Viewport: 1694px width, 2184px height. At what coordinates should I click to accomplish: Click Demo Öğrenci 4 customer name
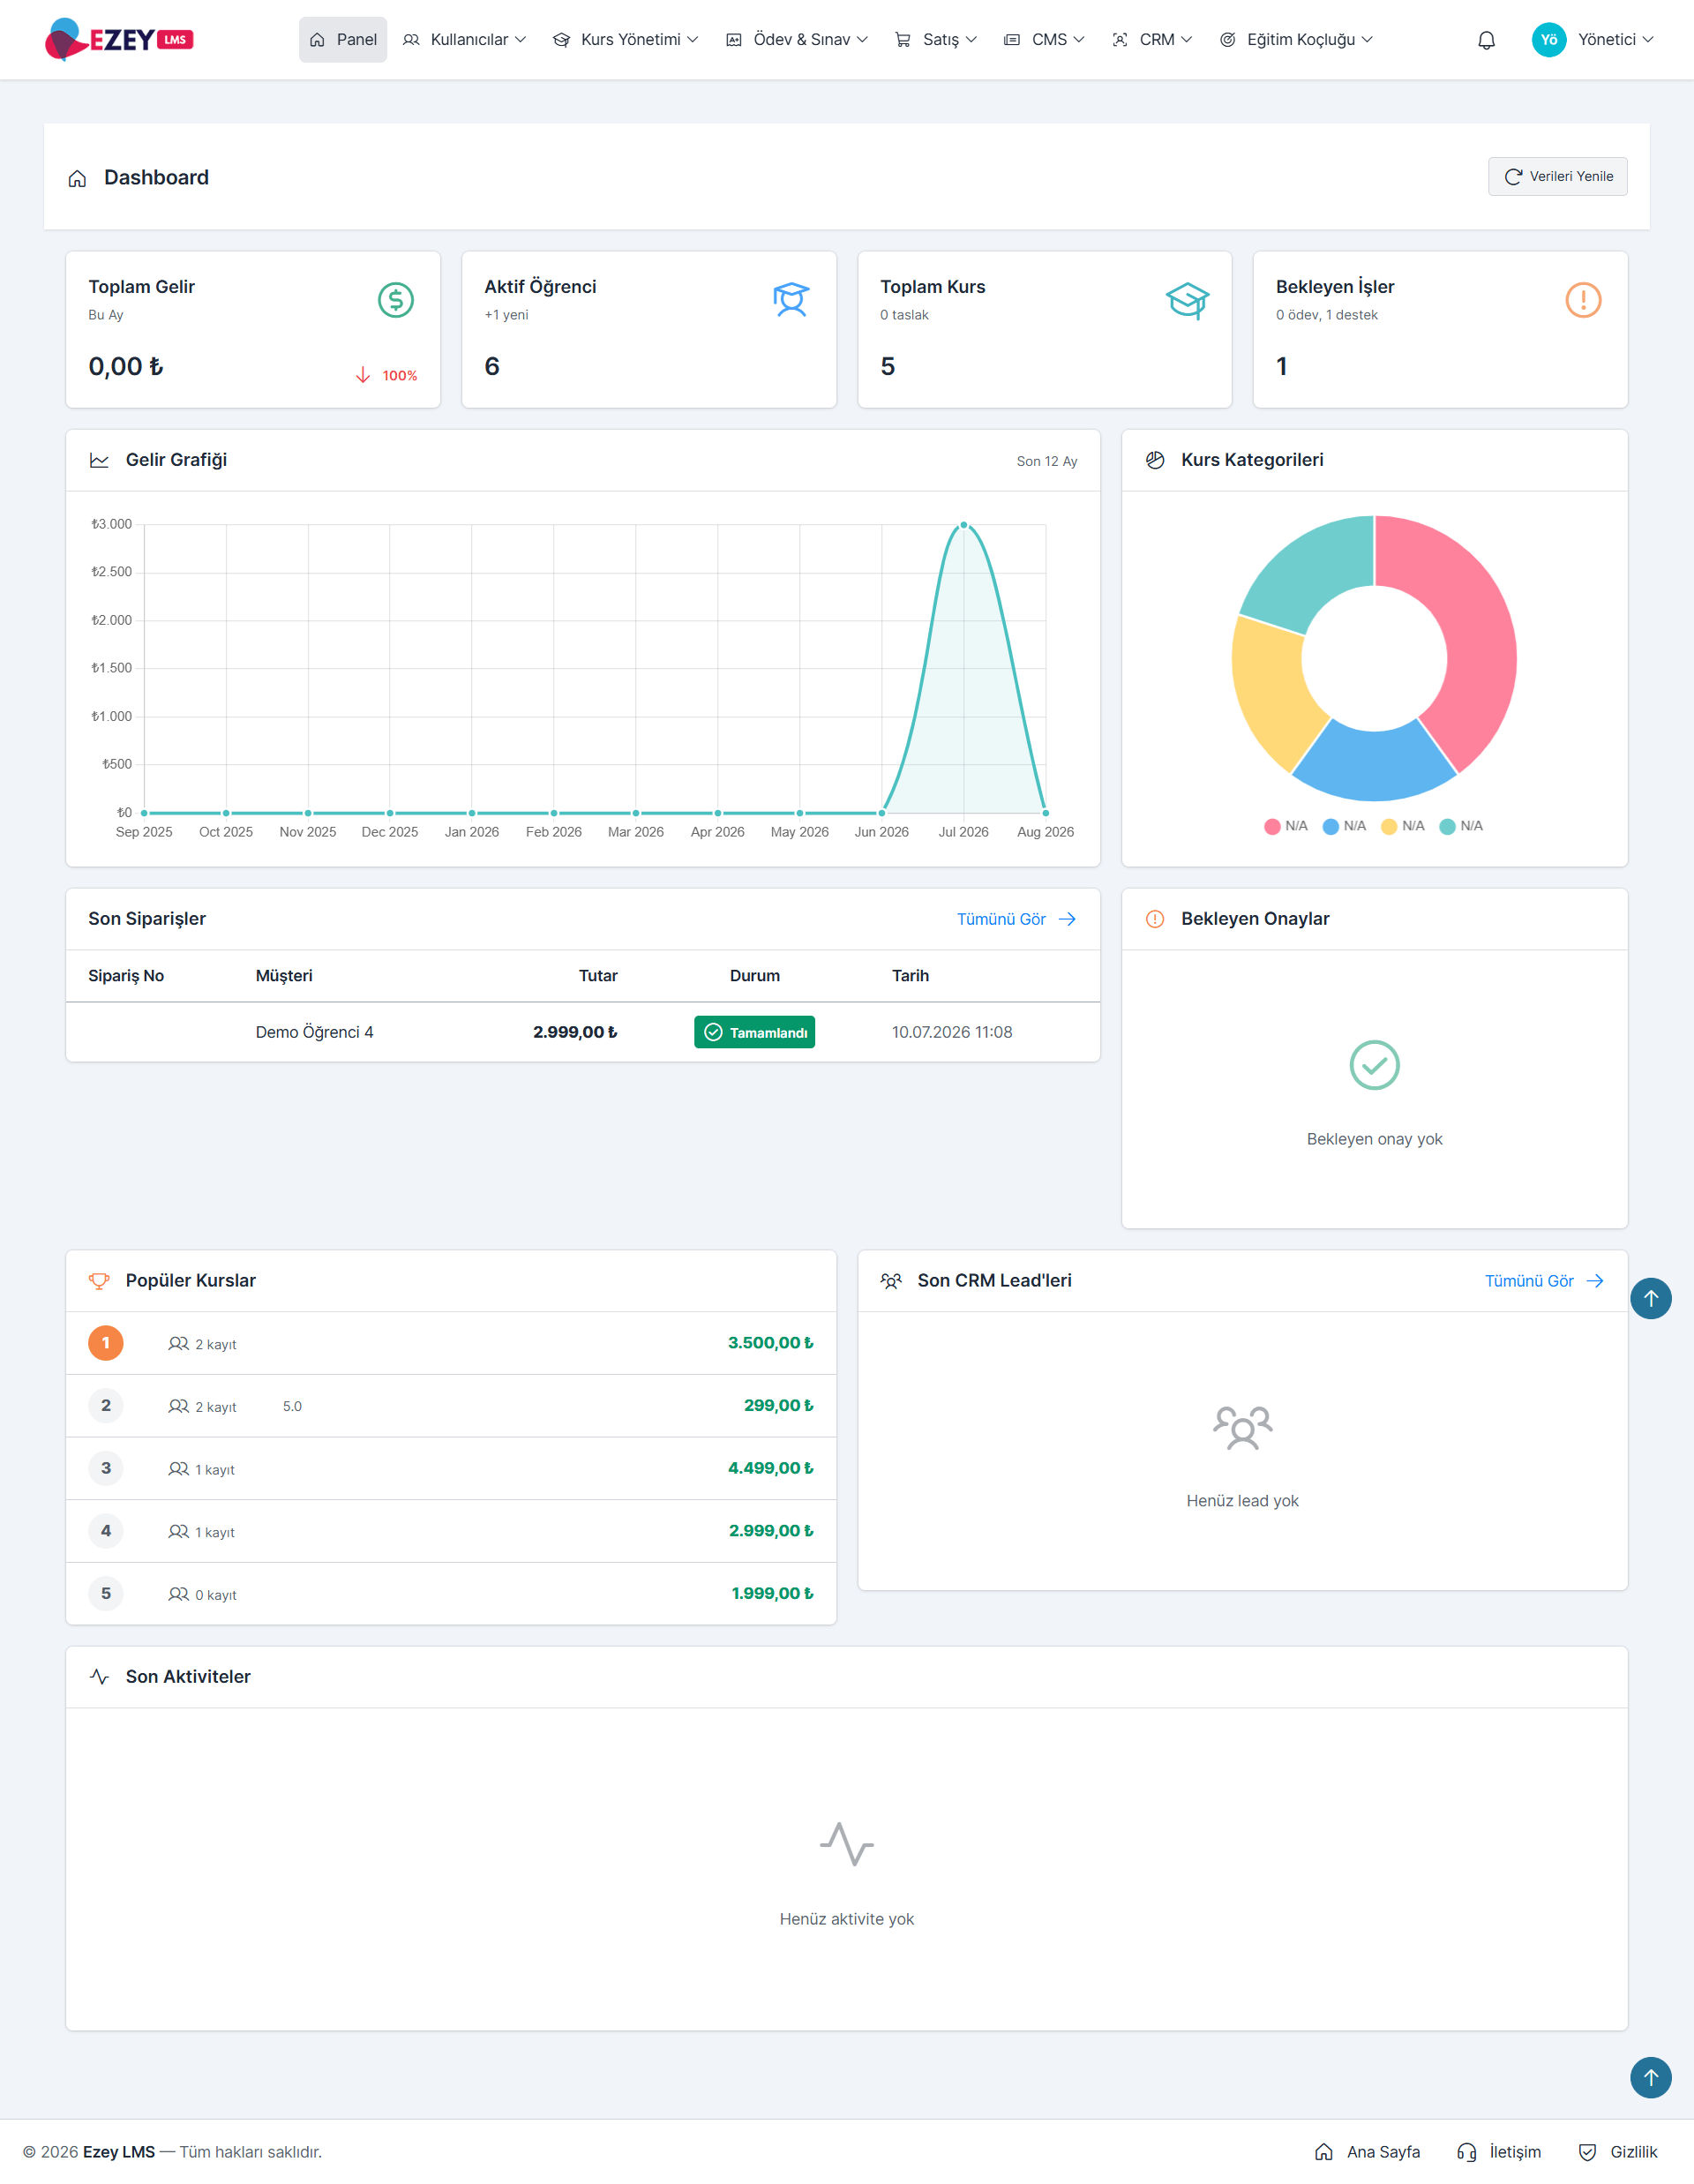(314, 1032)
